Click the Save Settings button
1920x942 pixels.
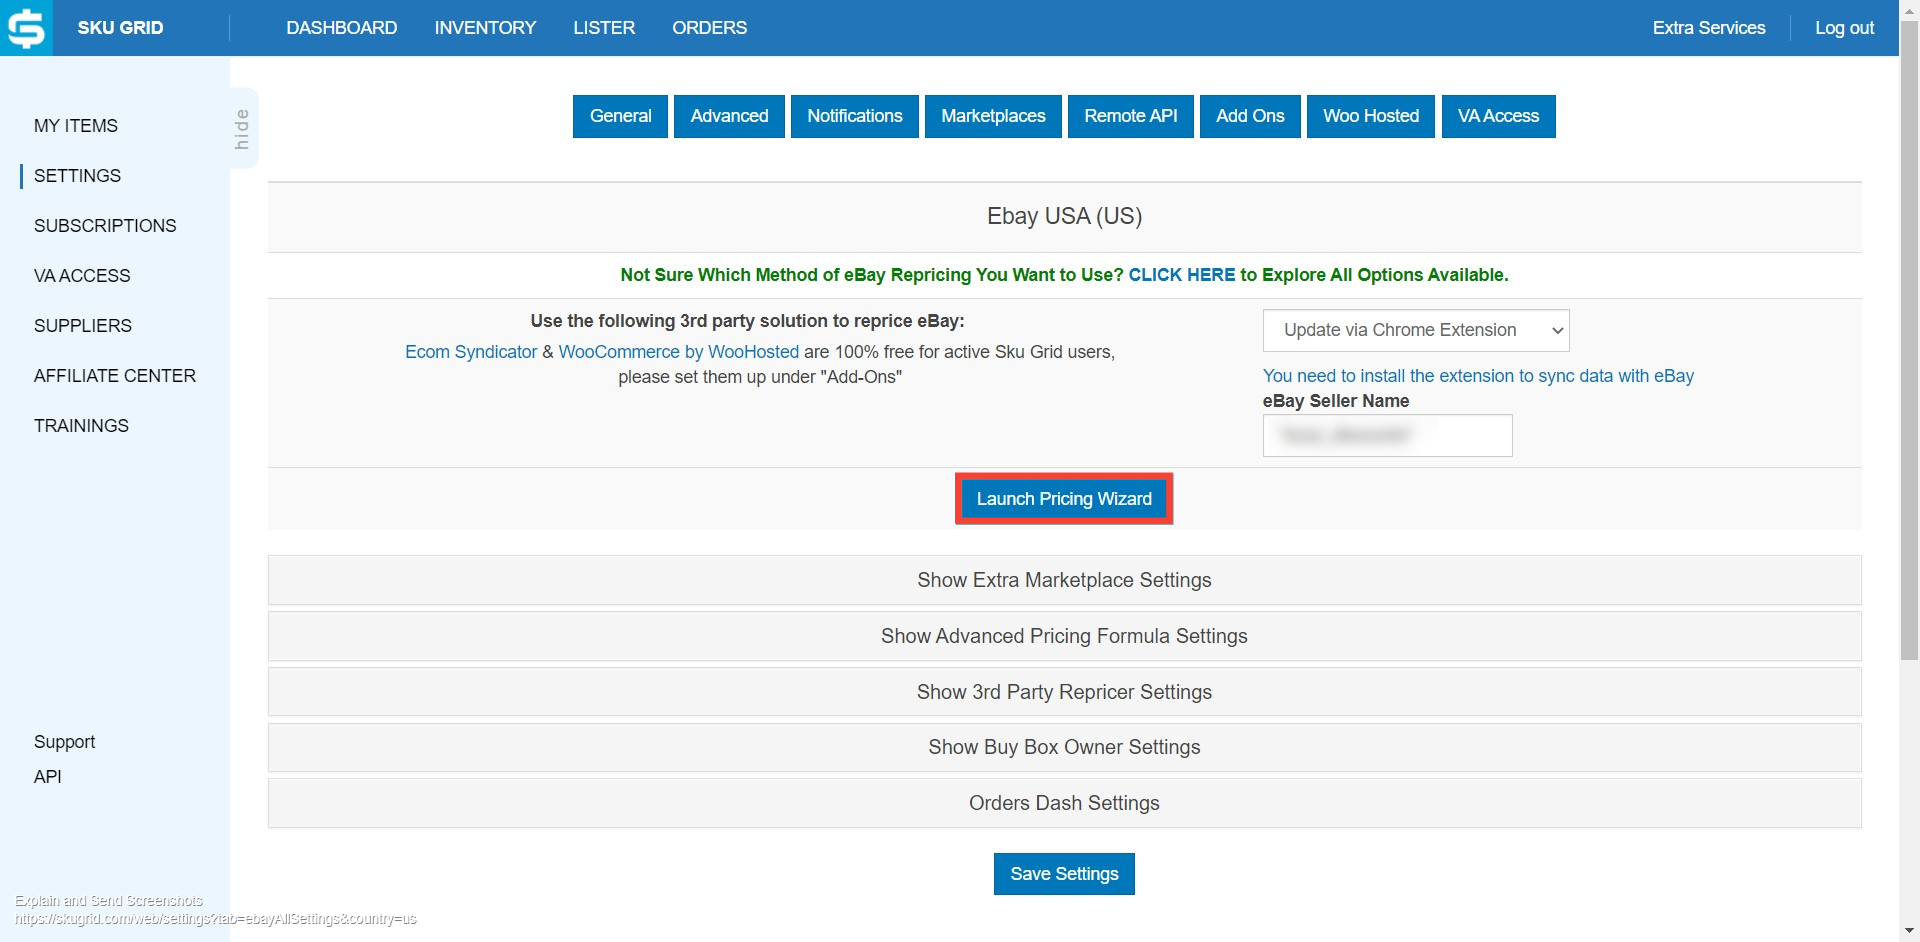1064,874
